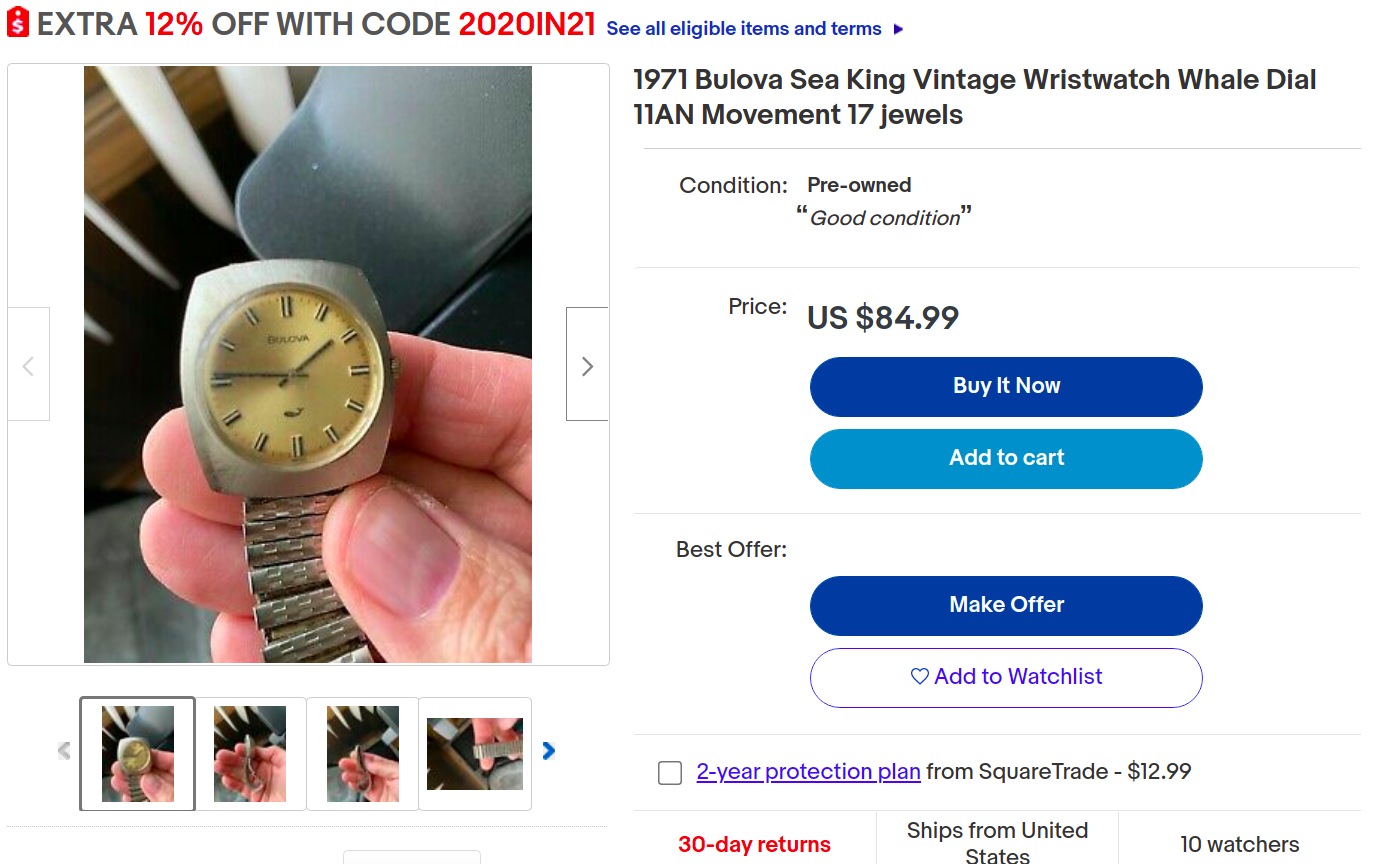
Task: Click the red 30-day returns text
Action: tap(754, 844)
